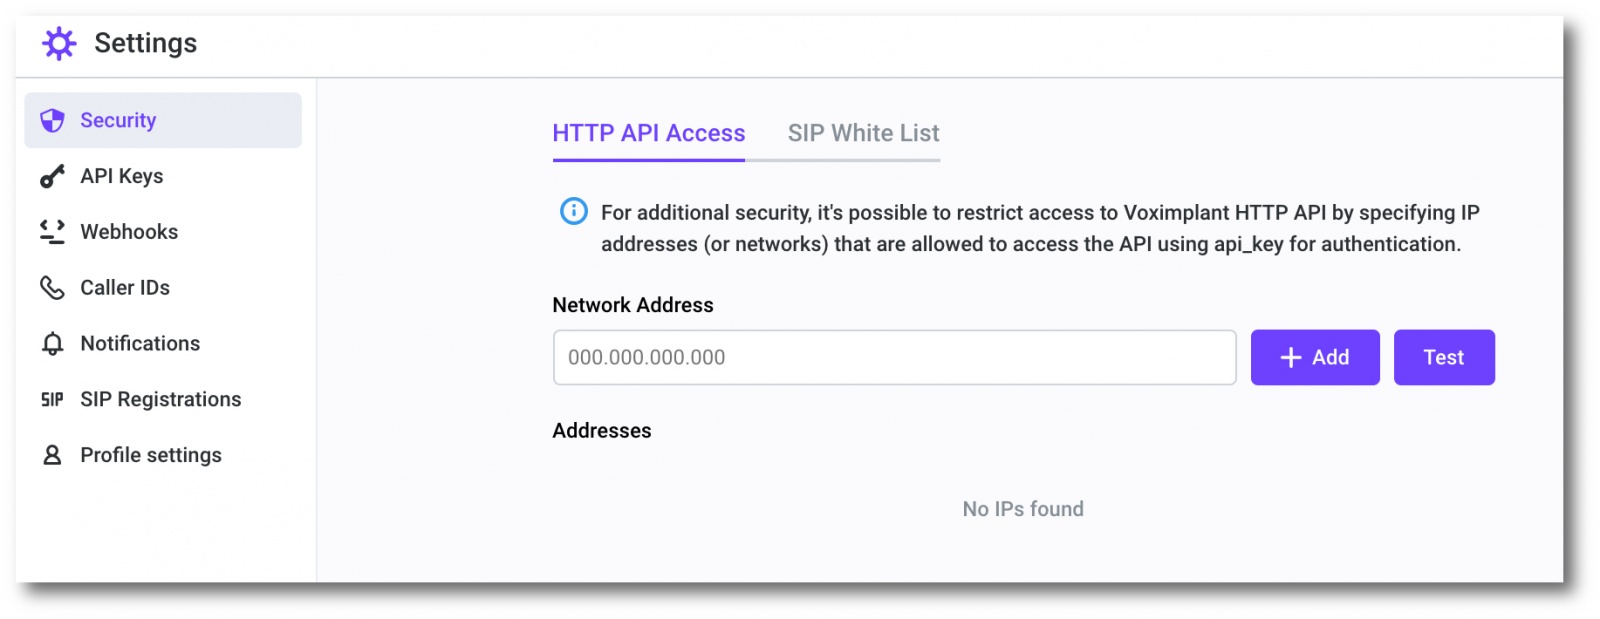
Task: Click the API Keys key icon
Action: pos(52,177)
